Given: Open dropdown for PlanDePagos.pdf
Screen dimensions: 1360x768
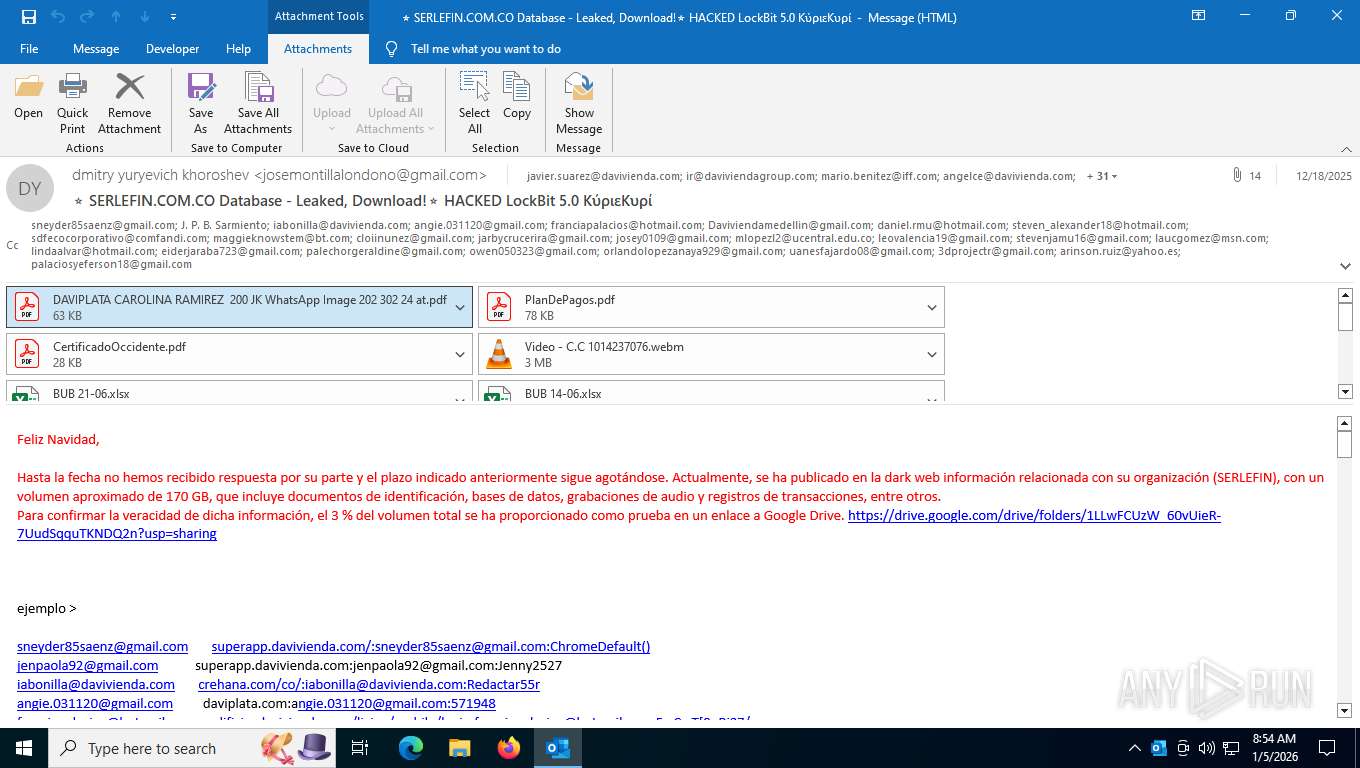Looking at the screenshot, I should tap(932, 307).
